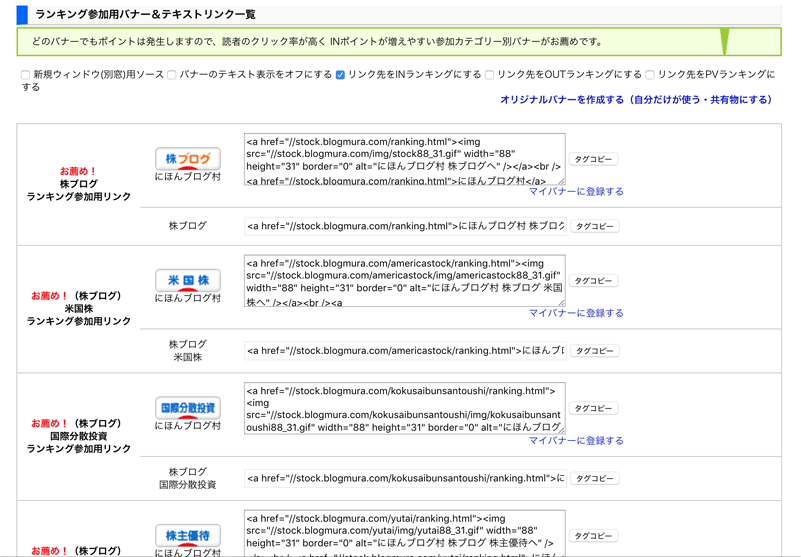Click にほんブログ村 under the 米国株 banner
The width and height of the screenshot is (801, 557).
pos(188,298)
